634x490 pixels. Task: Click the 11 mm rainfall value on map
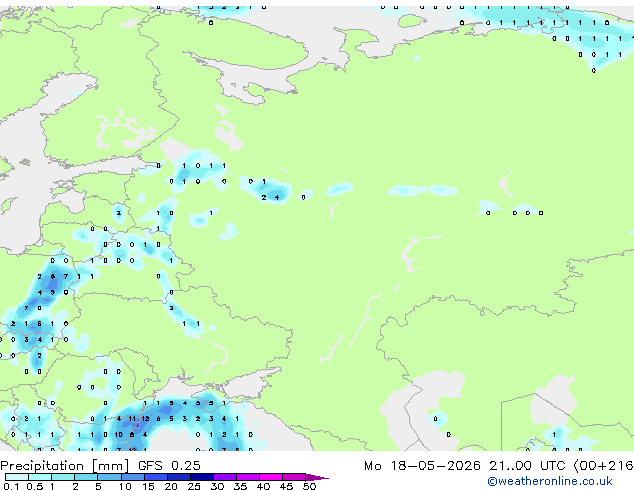pos(132,419)
